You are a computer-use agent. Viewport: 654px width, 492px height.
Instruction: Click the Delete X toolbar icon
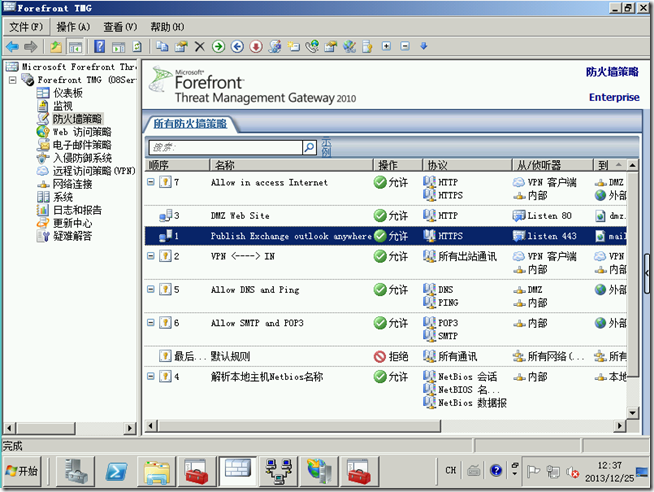200,46
